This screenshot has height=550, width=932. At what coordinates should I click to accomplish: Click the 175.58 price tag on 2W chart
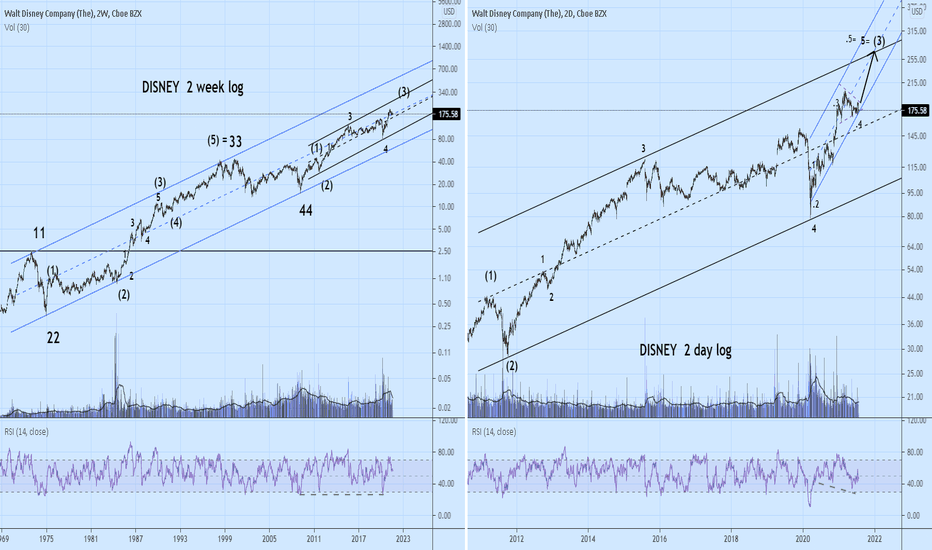(448, 114)
